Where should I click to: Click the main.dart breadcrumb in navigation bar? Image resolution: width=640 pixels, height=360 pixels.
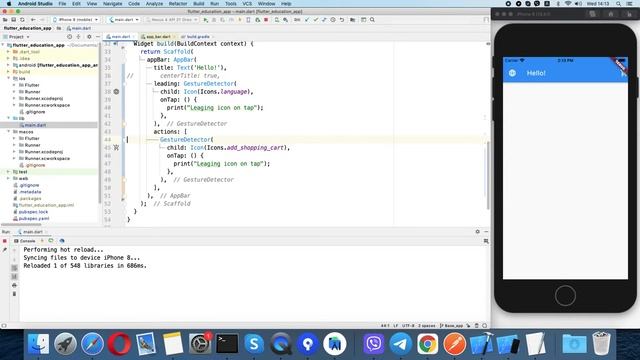click(79, 28)
